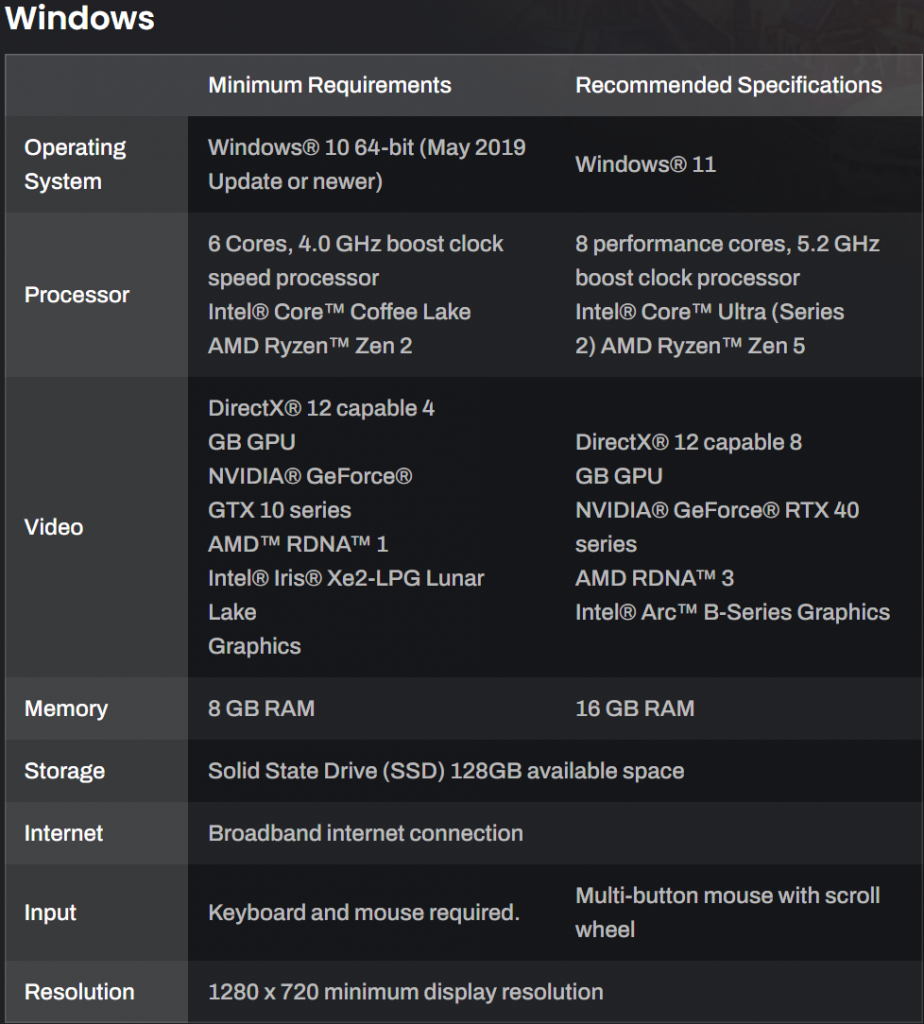Click the 8 performance cores processor text
Viewport: 924px width, 1024px height.
pos(727,244)
